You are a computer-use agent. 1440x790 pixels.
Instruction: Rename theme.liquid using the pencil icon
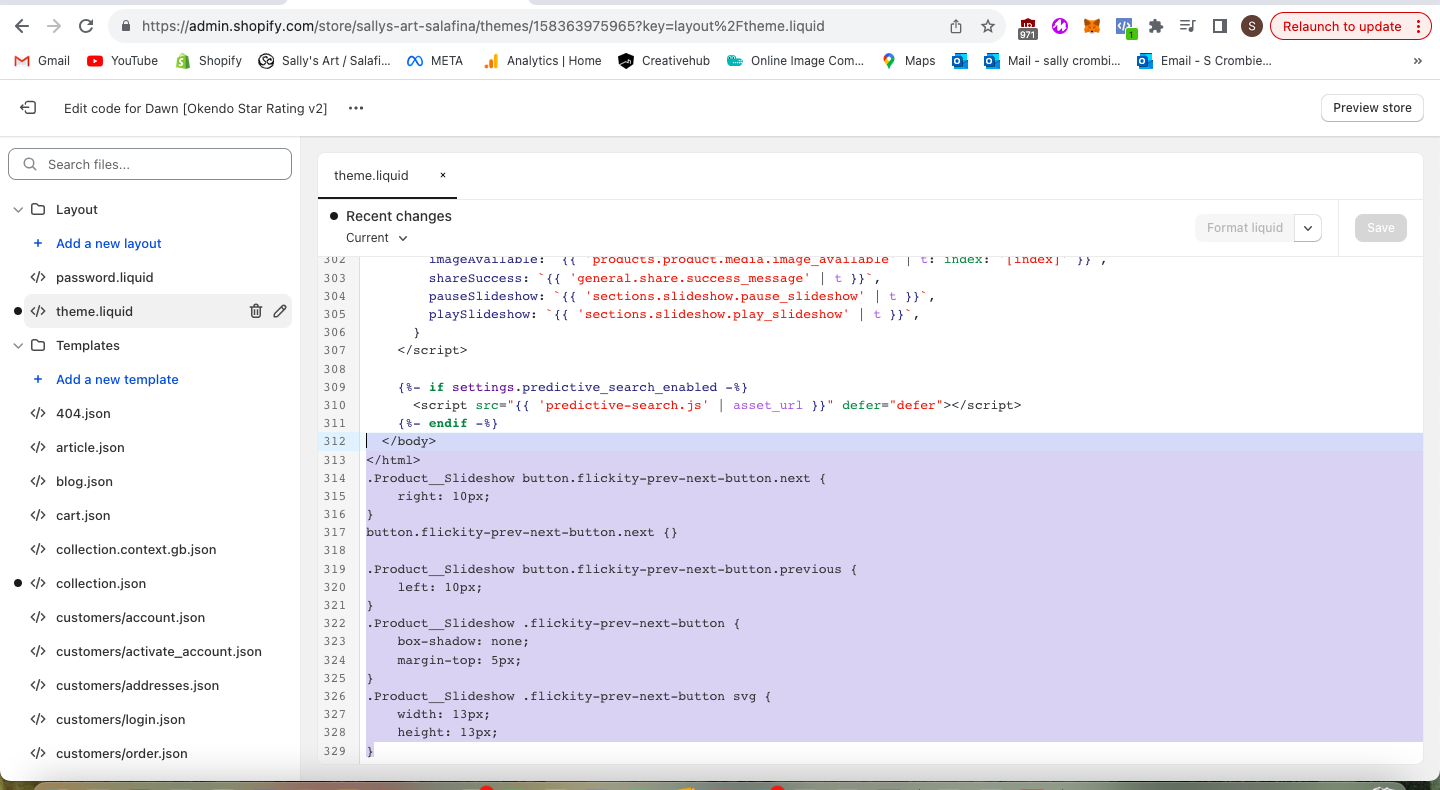[280, 311]
